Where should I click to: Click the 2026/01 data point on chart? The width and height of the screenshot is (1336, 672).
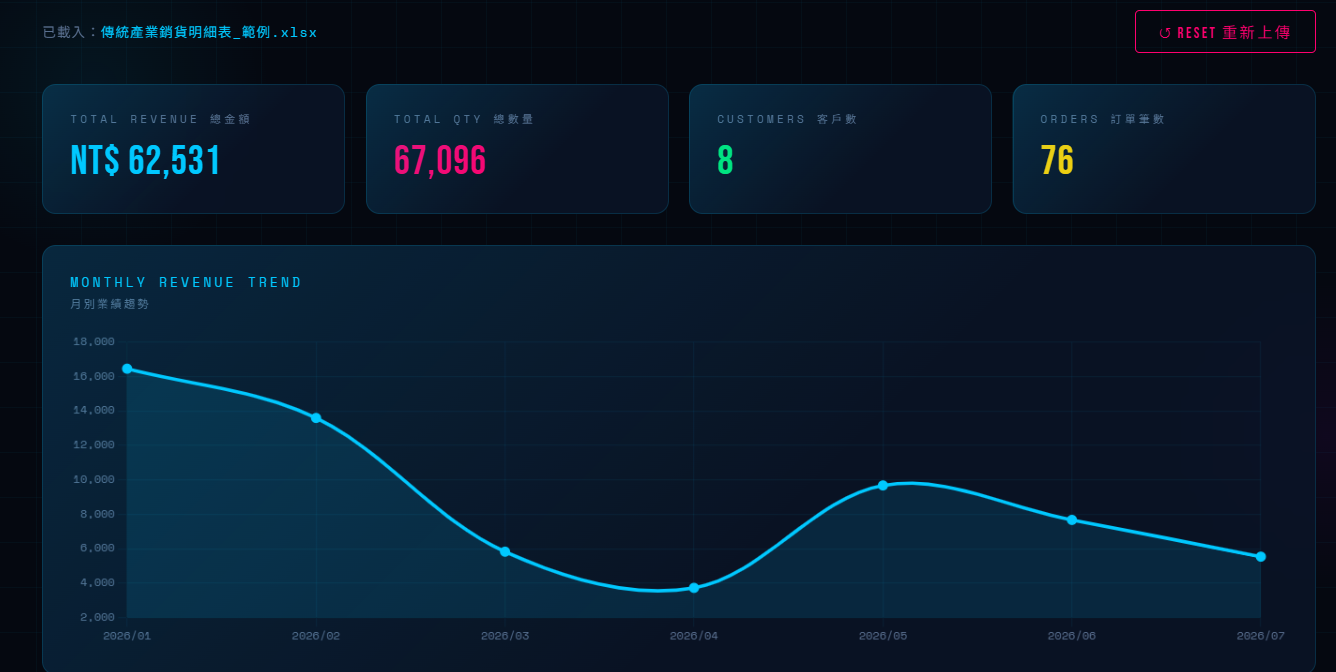tap(127, 369)
